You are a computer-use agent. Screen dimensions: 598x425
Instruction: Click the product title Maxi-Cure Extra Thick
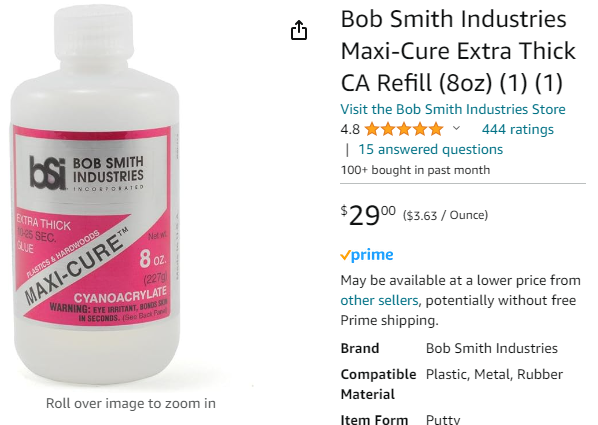coord(458,51)
